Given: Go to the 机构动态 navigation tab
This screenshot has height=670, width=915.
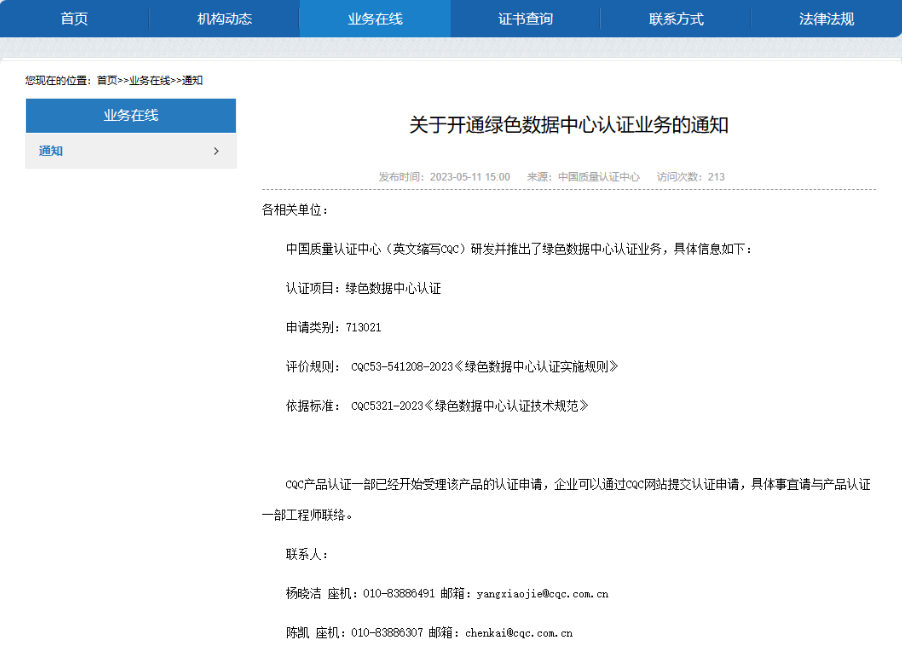Looking at the screenshot, I should [x=224, y=19].
